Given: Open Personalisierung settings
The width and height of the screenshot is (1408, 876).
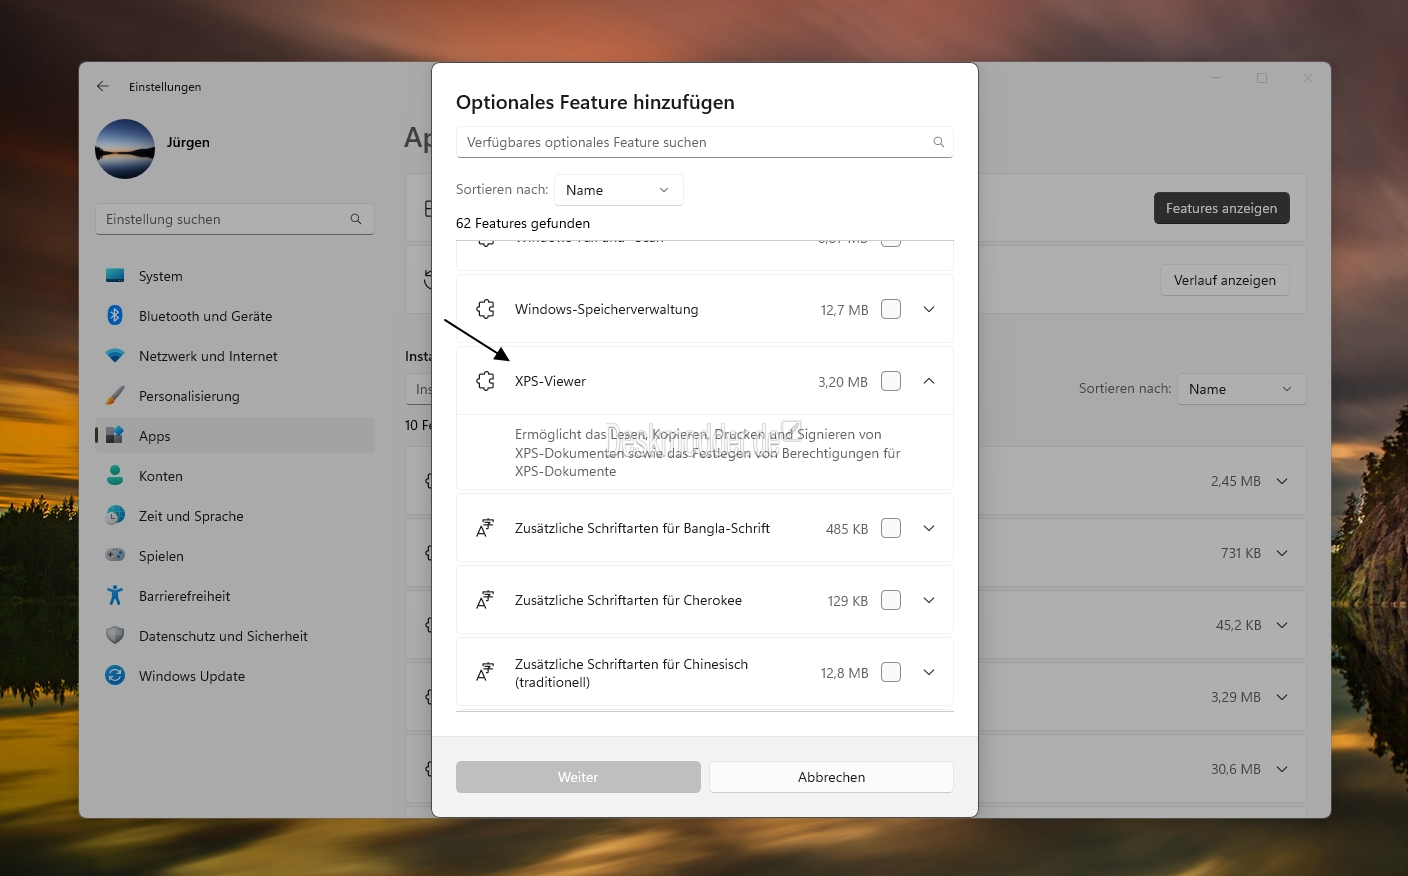Looking at the screenshot, I should pyautogui.click(x=235, y=396).
